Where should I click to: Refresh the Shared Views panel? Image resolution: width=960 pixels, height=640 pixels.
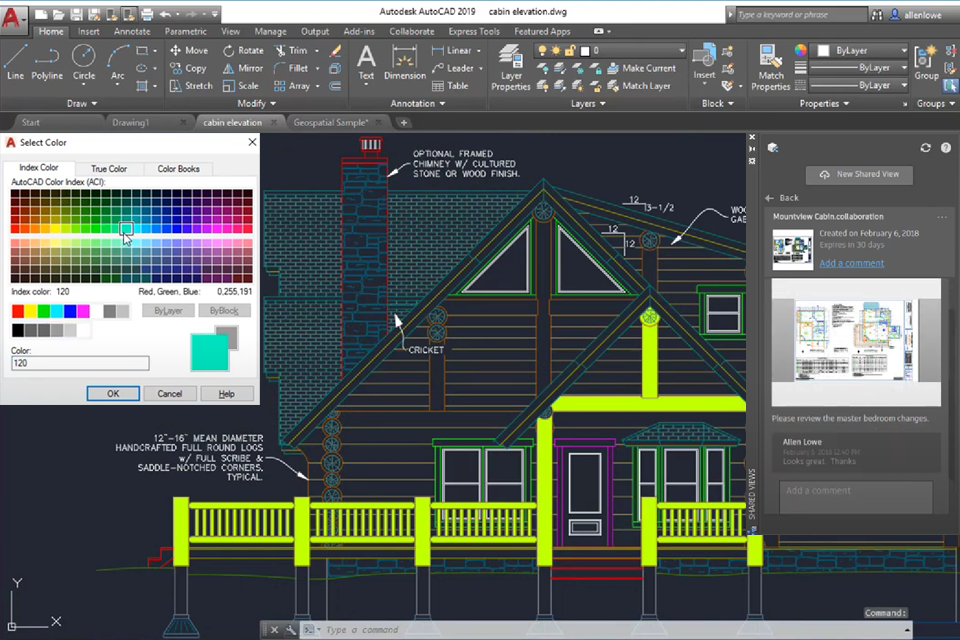925,148
